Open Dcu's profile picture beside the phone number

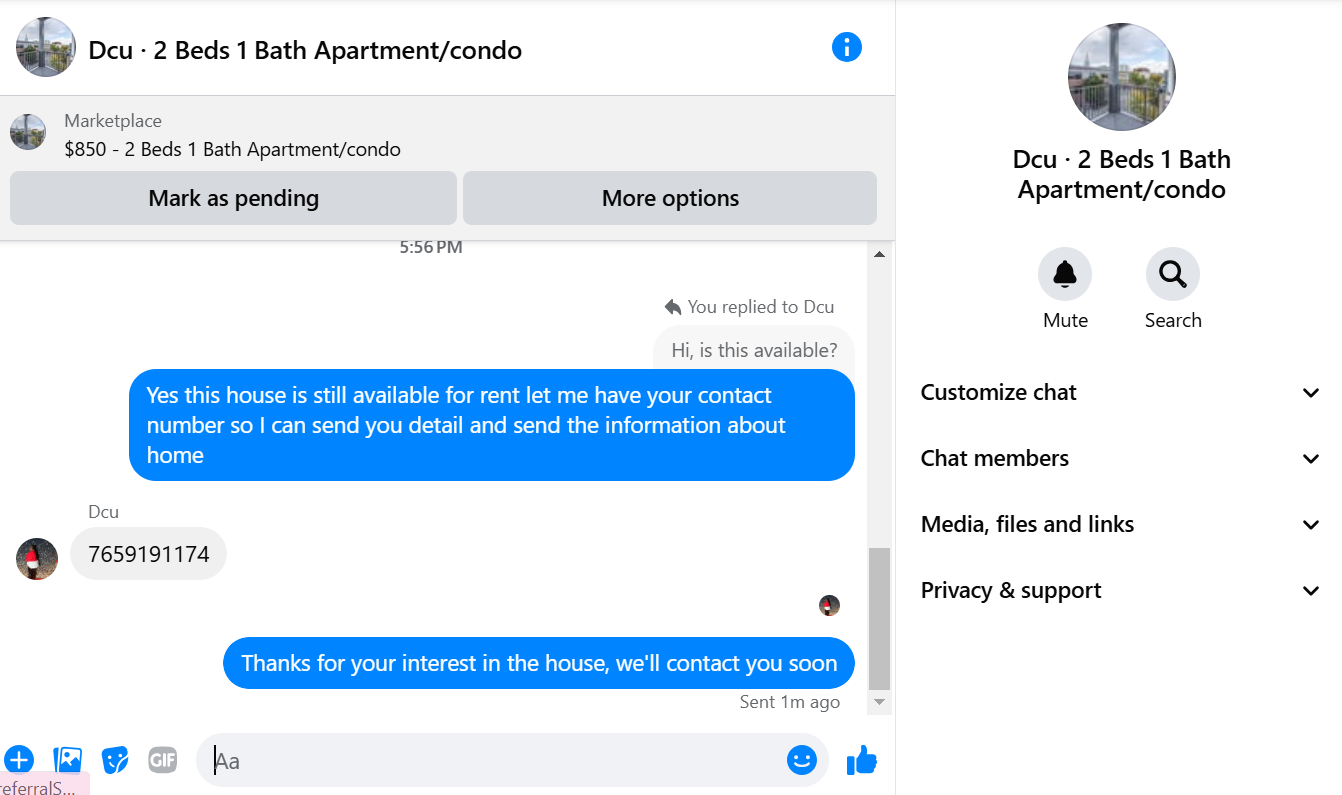click(x=37, y=559)
